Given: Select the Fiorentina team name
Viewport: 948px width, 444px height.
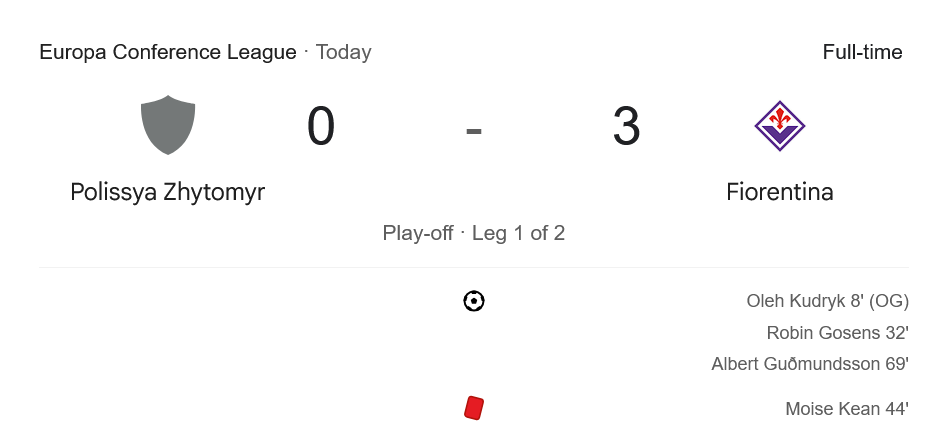Looking at the screenshot, I should point(780,192).
